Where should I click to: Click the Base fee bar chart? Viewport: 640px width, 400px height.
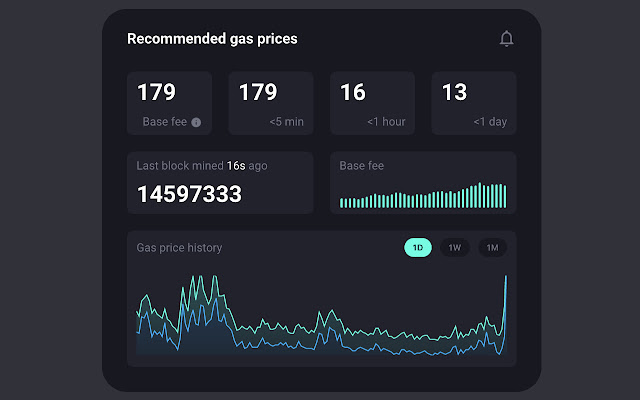point(423,196)
